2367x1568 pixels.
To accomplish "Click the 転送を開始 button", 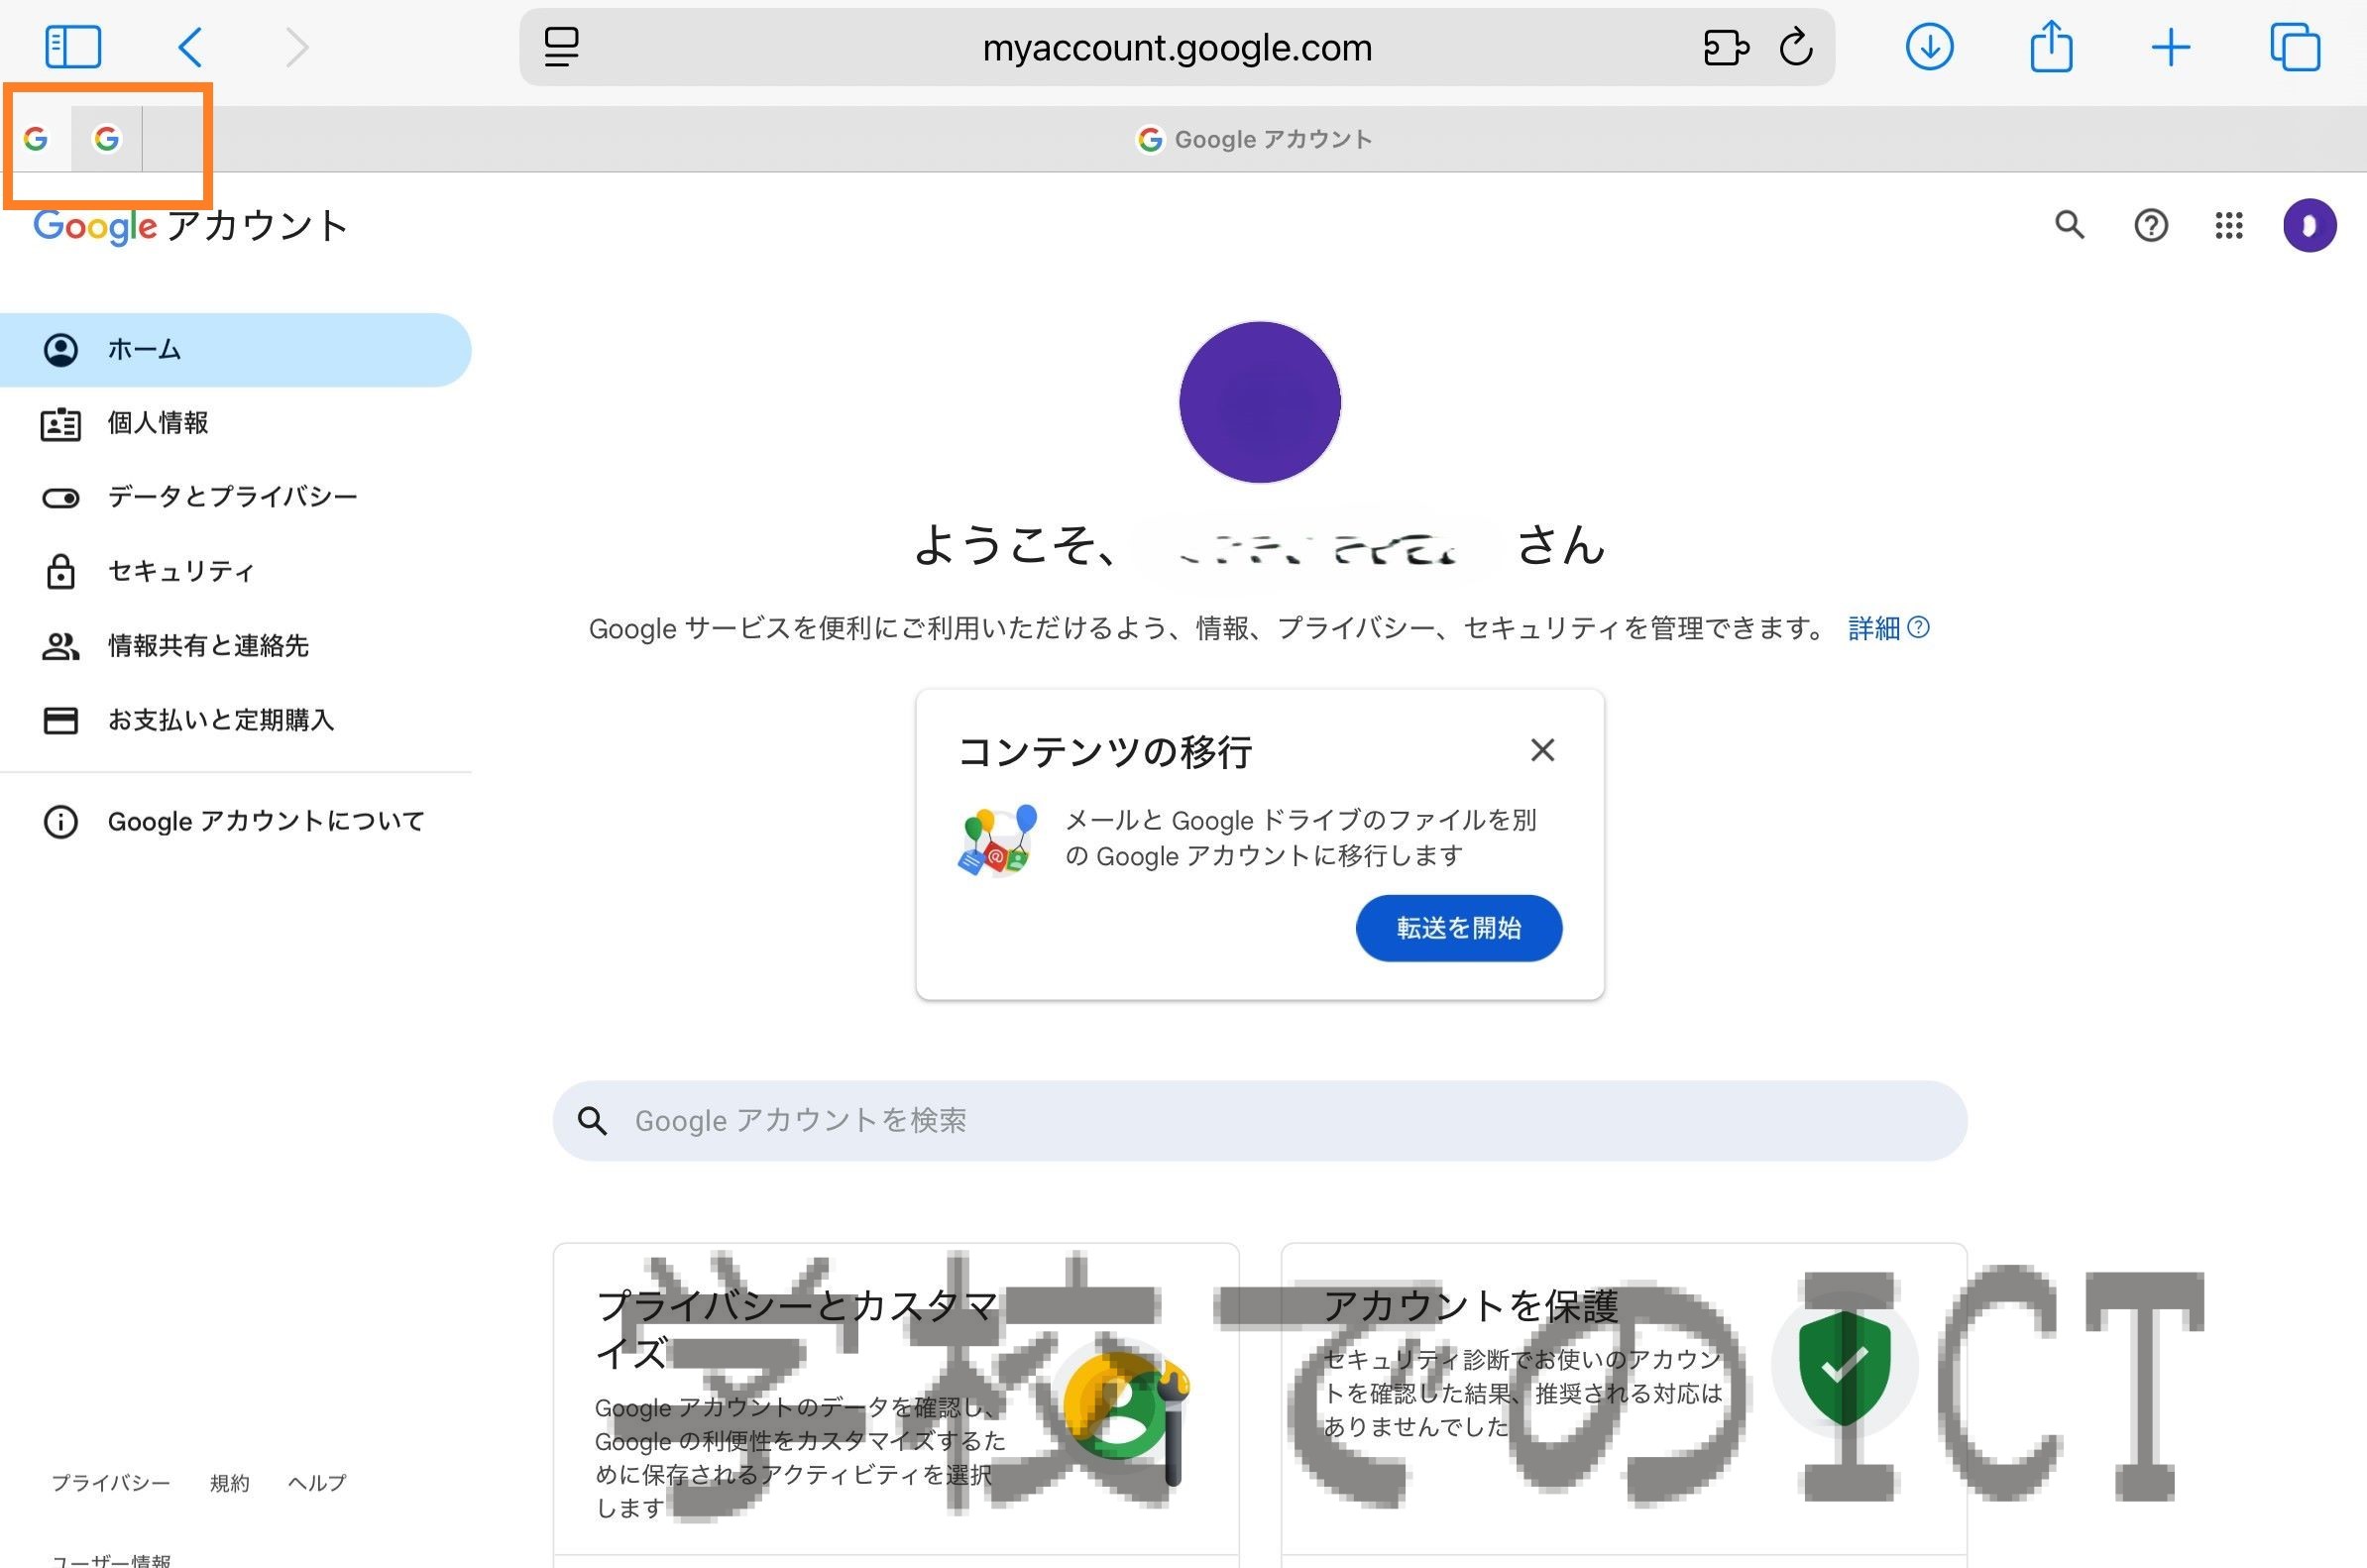I will coord(1458,928).
